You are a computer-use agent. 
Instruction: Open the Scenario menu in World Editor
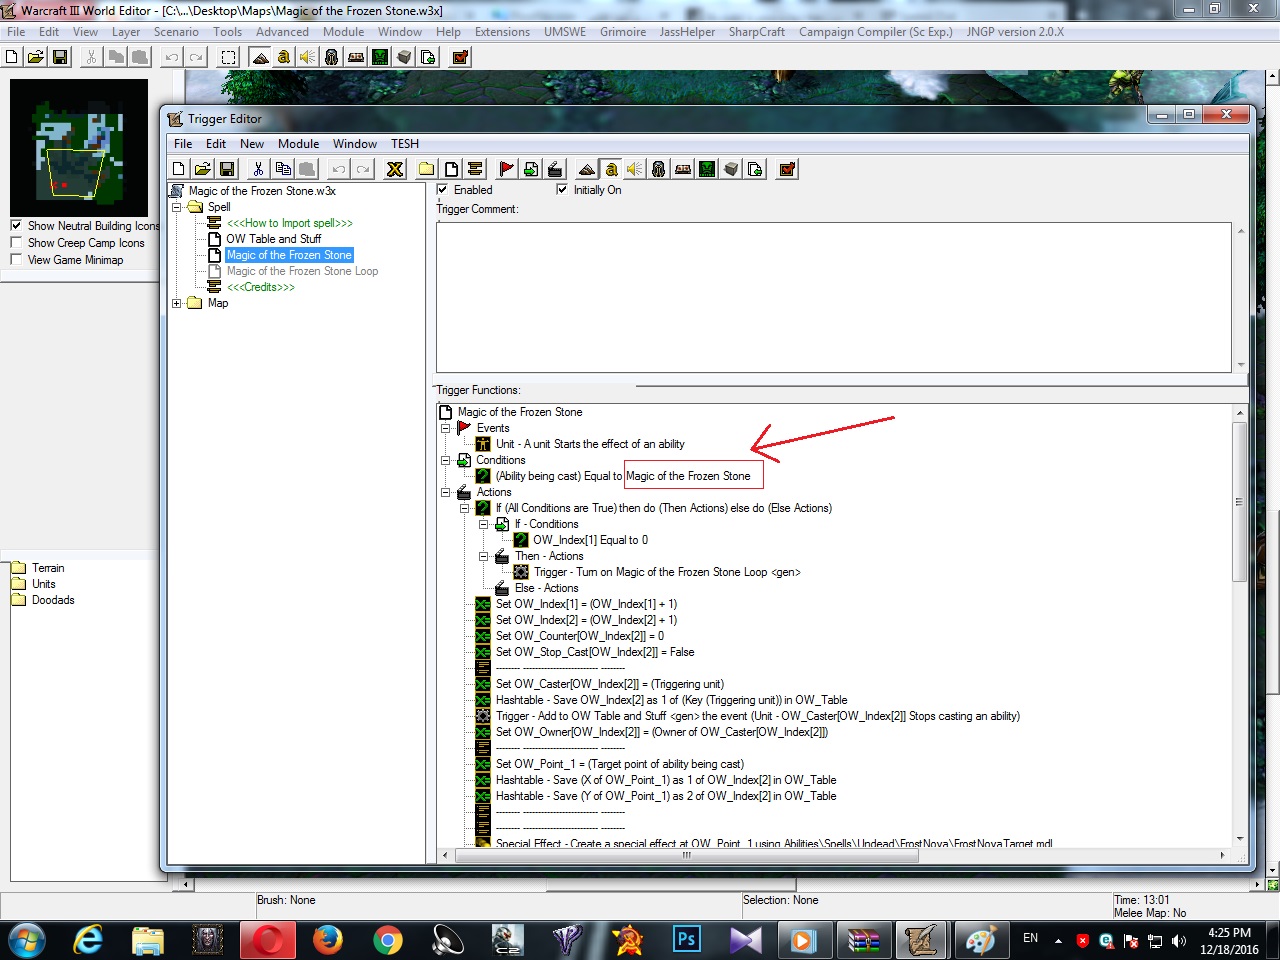(x=176, y=32)
